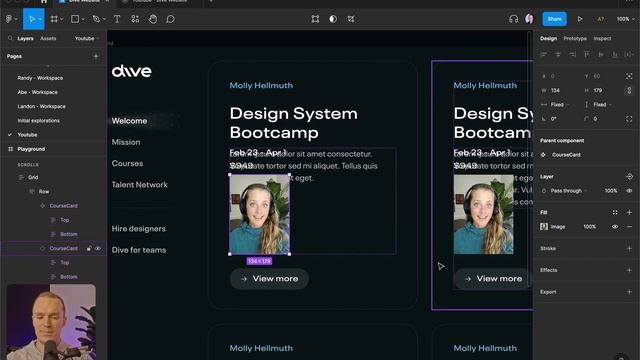Click Align left icon

tap(544, 54)
